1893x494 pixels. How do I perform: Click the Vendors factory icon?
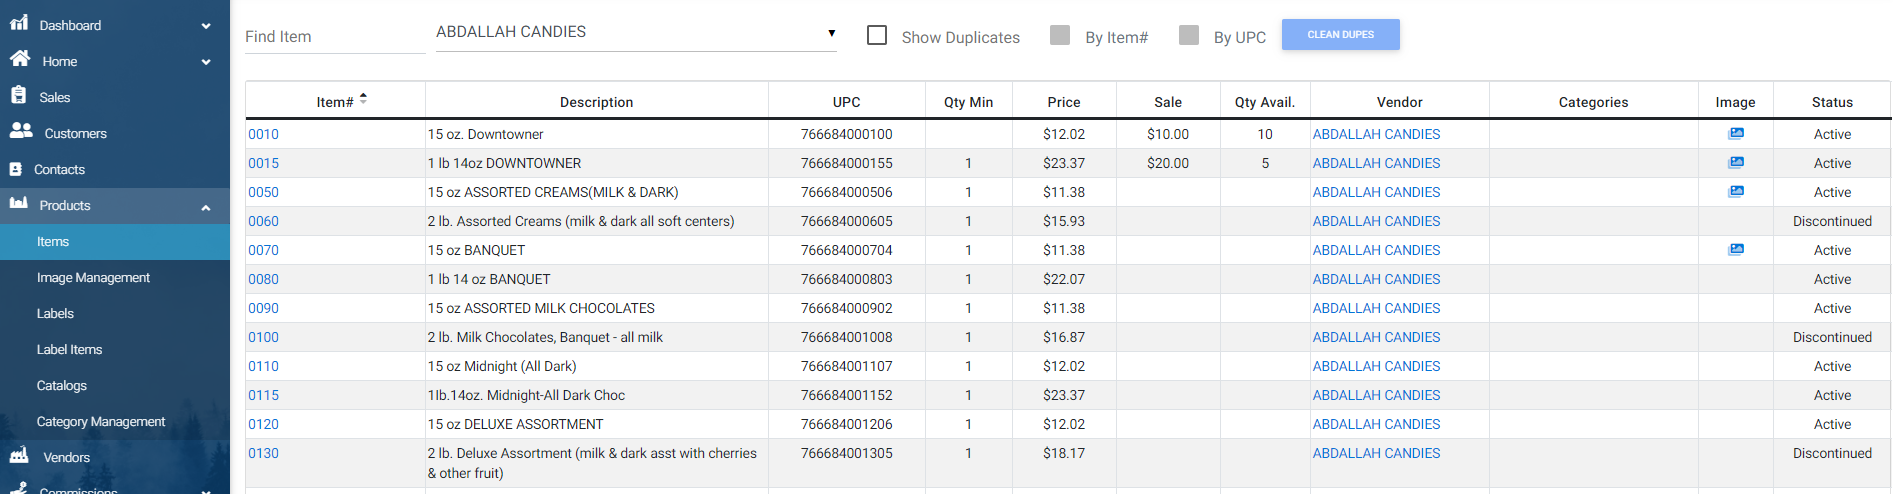[x=20, y=456]
